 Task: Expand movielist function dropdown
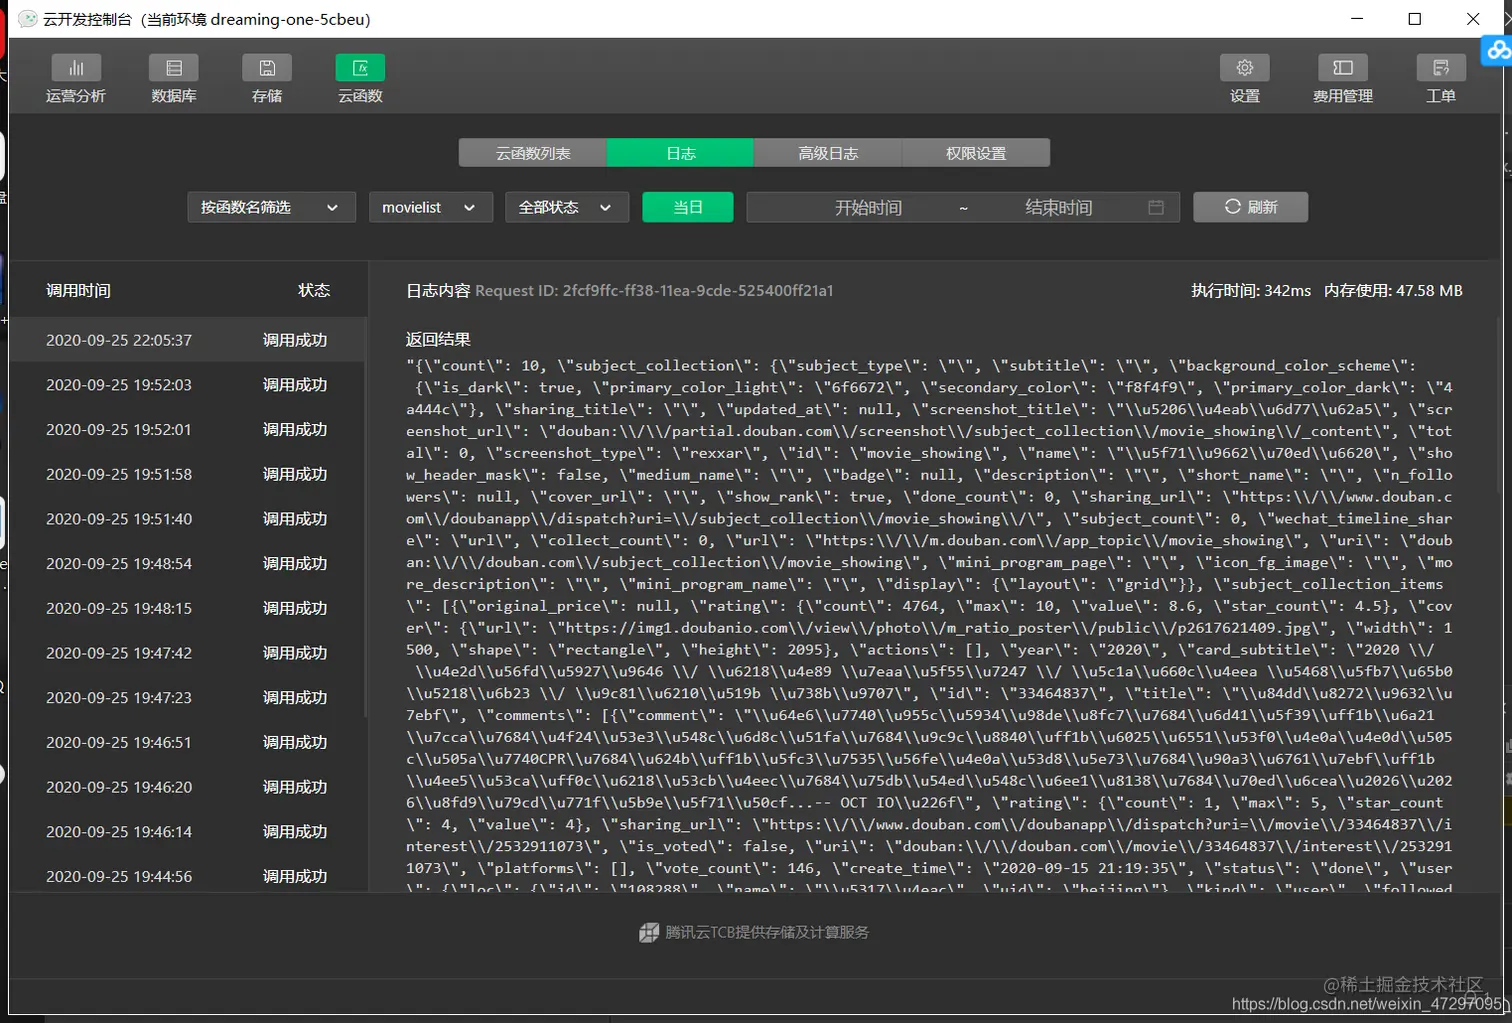point(431,207)
